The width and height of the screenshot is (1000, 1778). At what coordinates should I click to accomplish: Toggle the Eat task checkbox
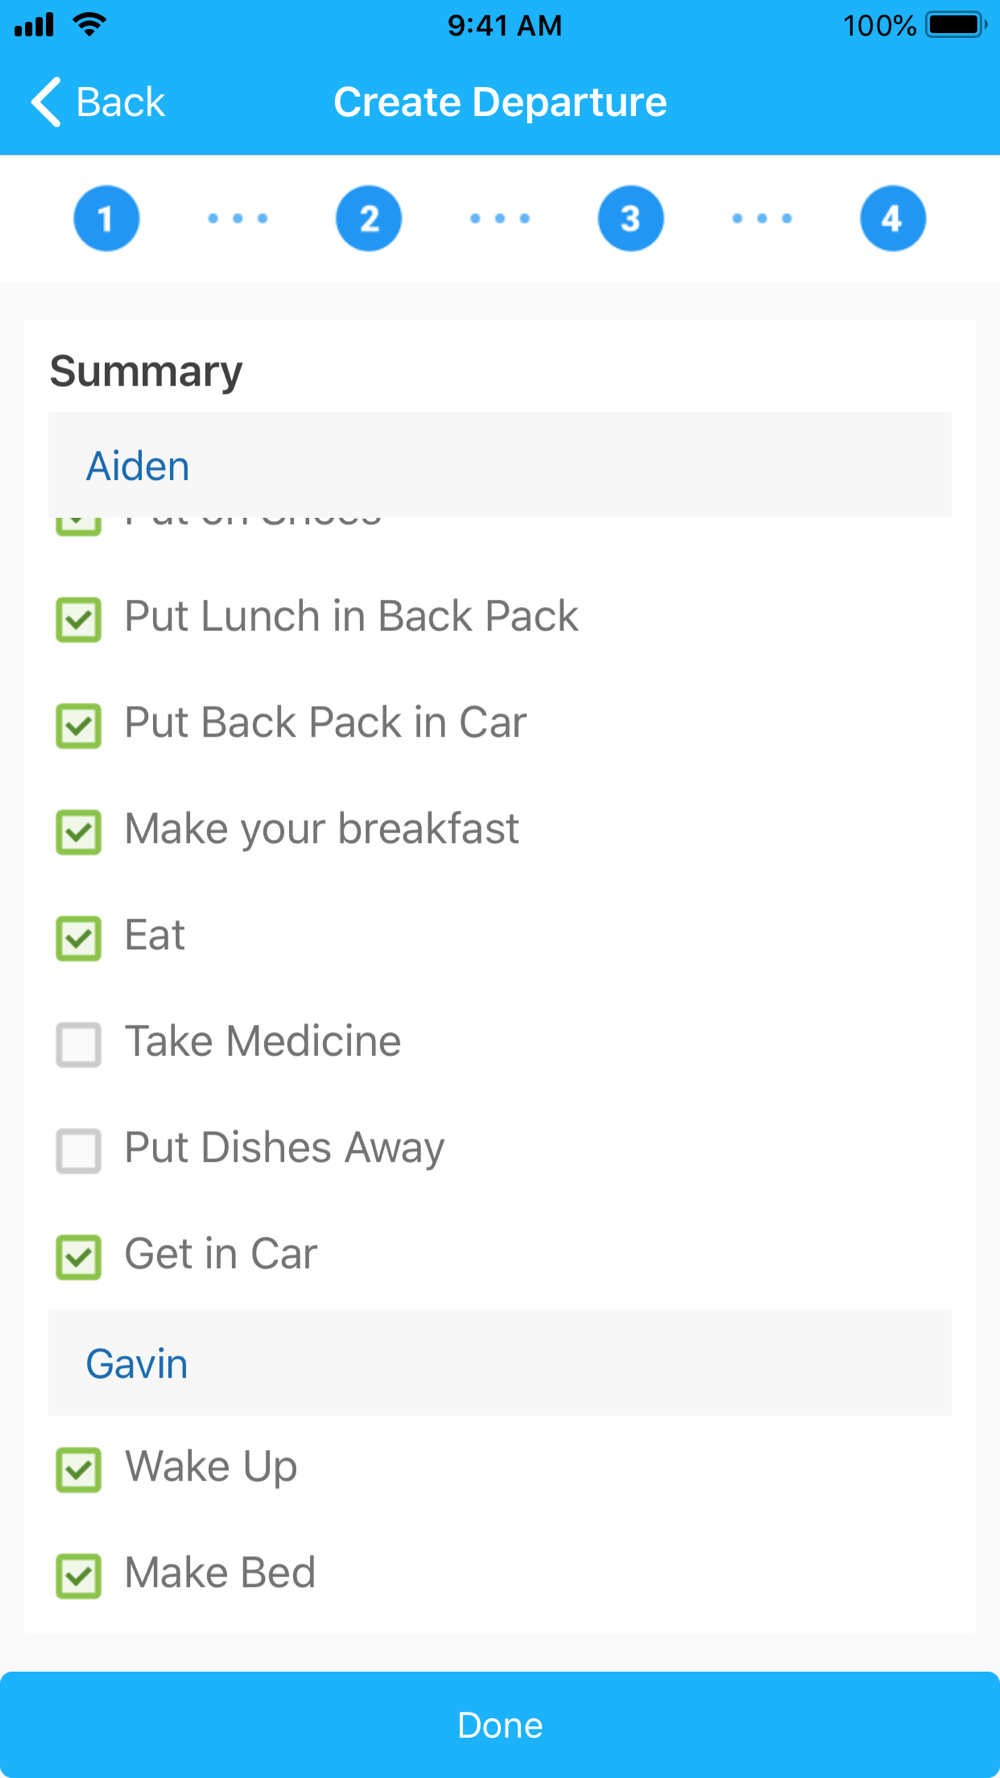click(x=78, y=938)
